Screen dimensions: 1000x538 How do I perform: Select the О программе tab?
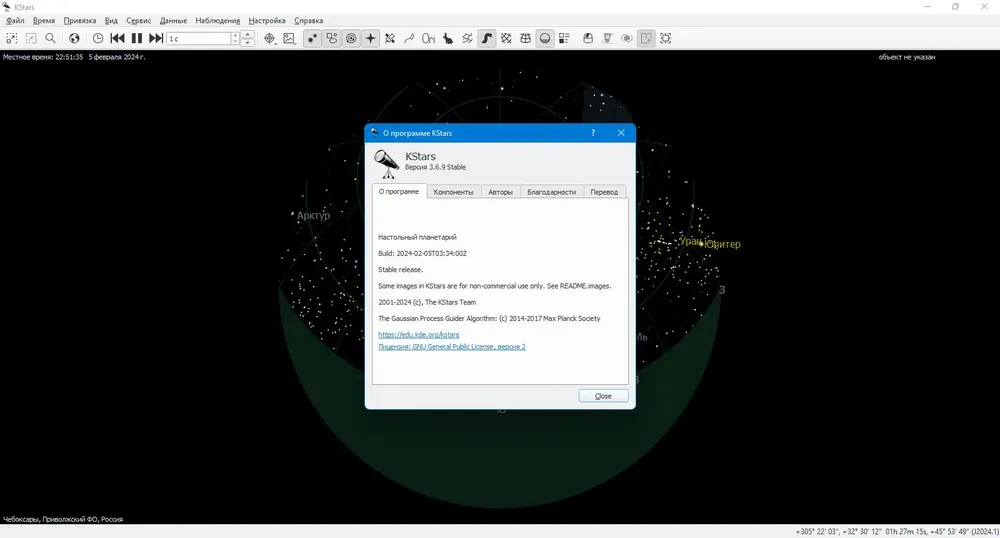(399, 191)
